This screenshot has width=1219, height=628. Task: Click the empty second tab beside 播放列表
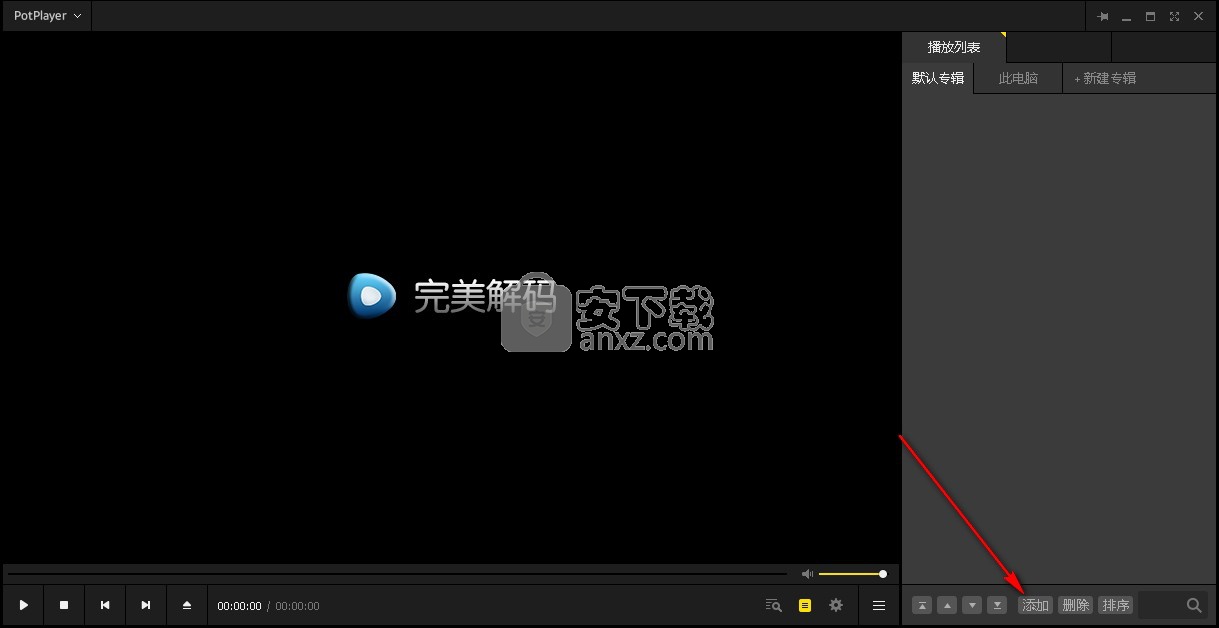coord(1059,47)
